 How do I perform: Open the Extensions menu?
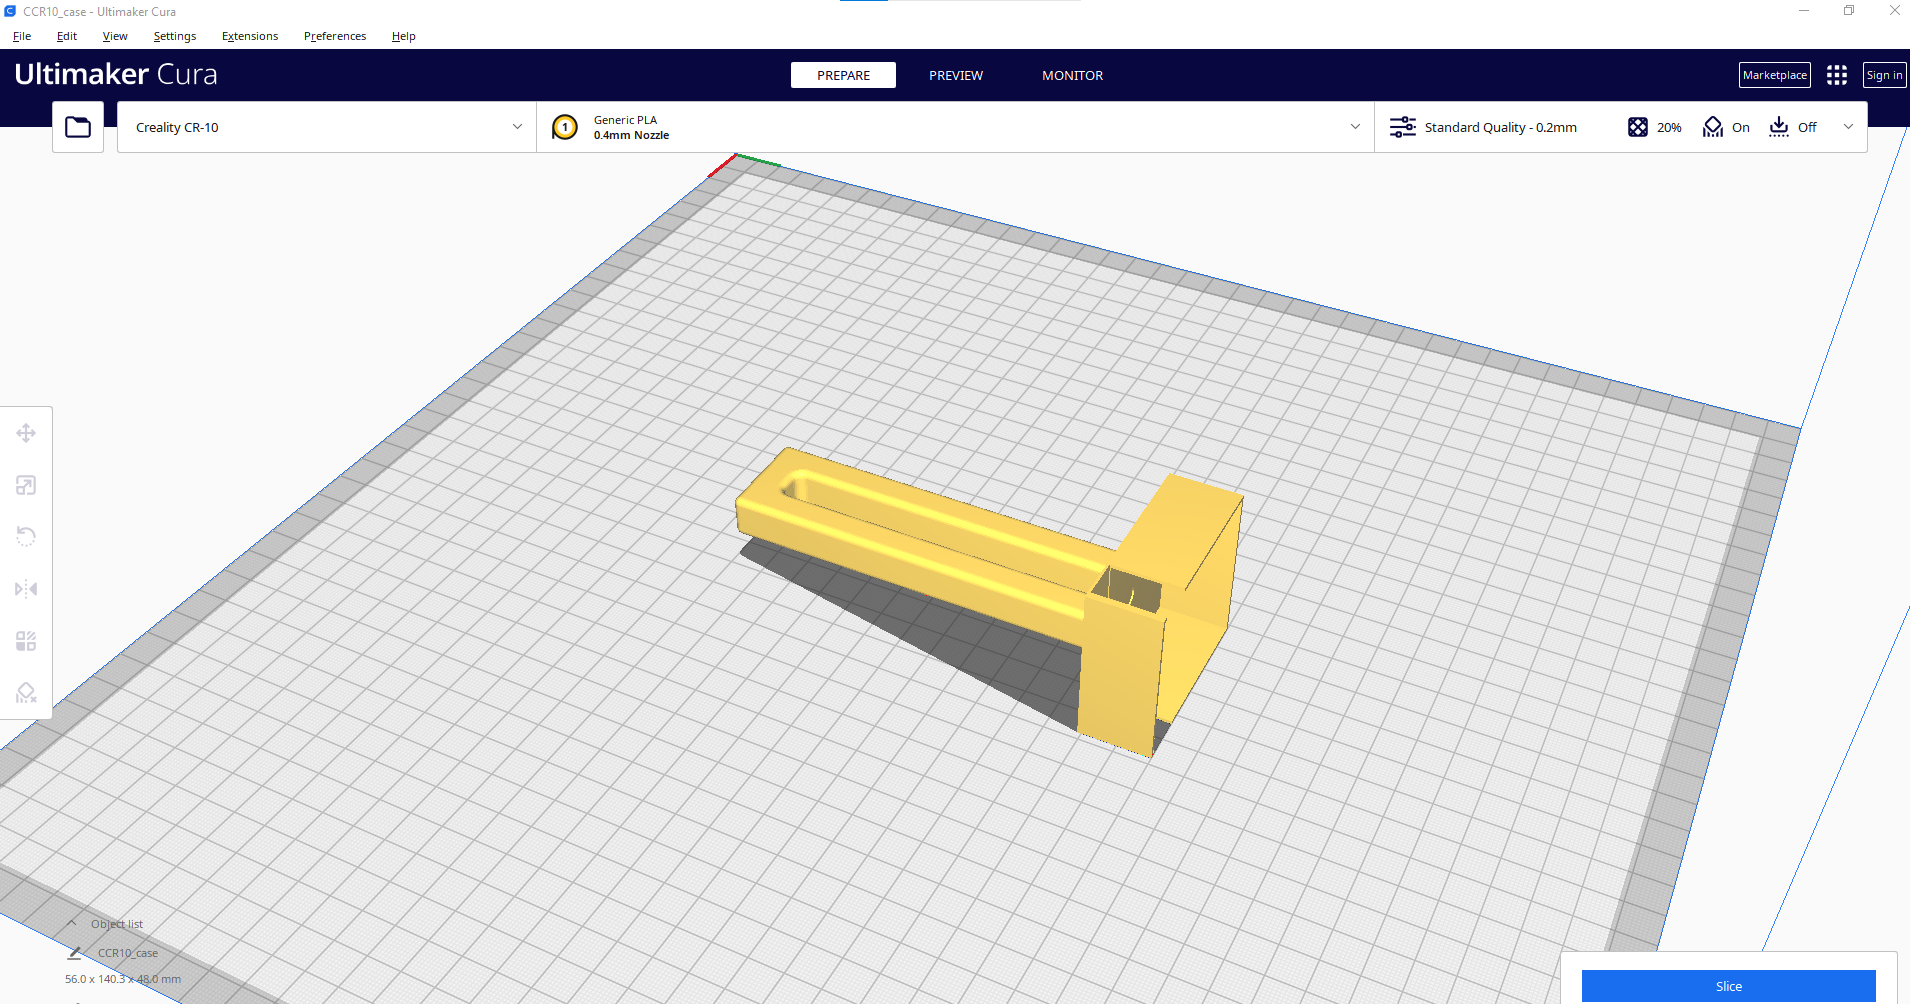coord(250,36)
